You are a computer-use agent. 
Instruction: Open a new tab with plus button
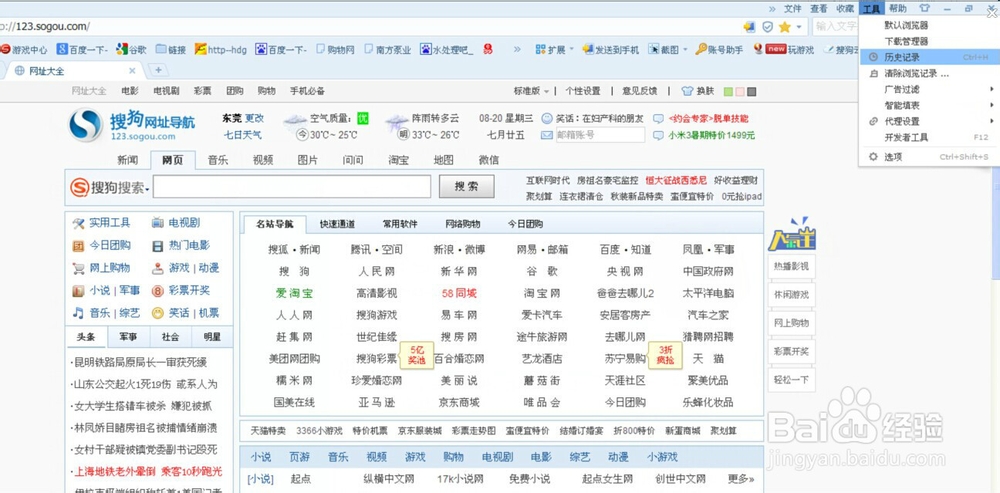(158, 70)
